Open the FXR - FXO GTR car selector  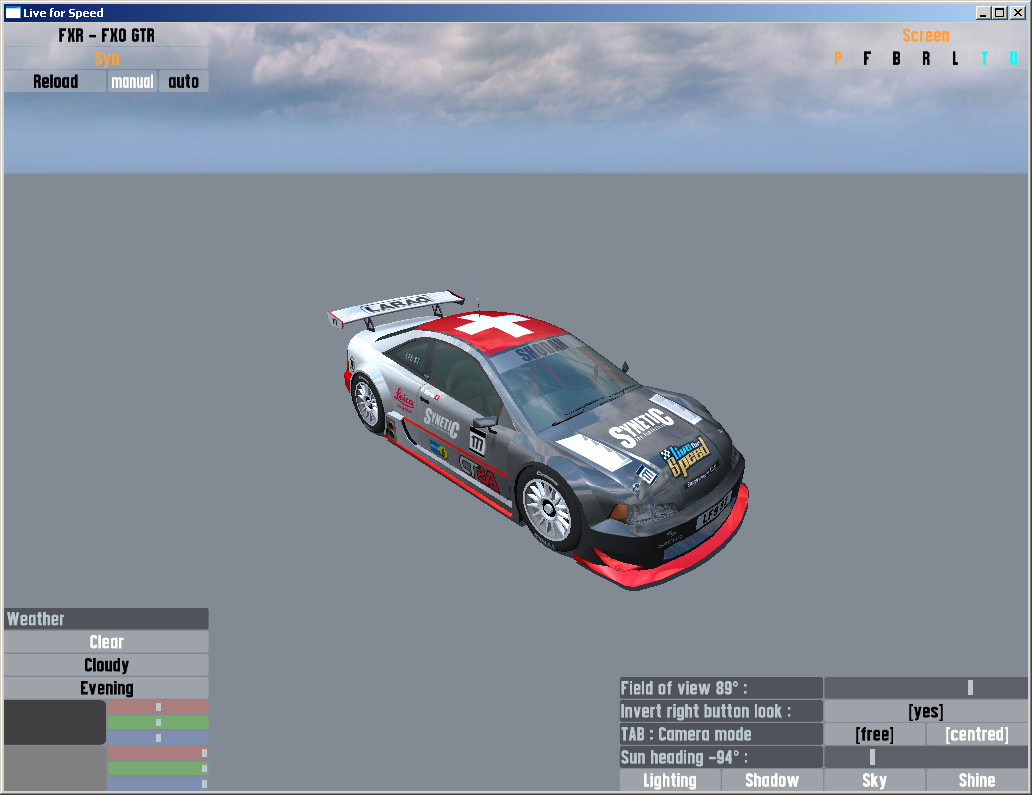pyautogui.click(x=107, y=36)
